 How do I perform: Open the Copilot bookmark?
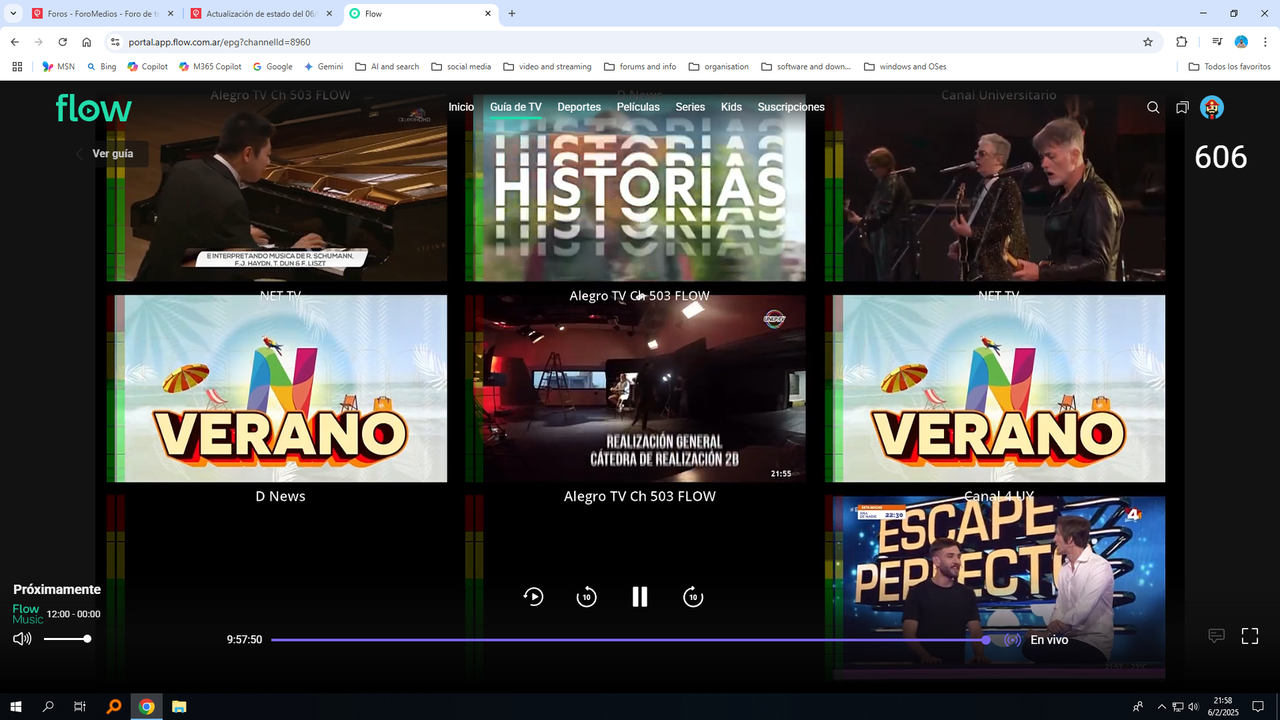[x=147, y=67]
